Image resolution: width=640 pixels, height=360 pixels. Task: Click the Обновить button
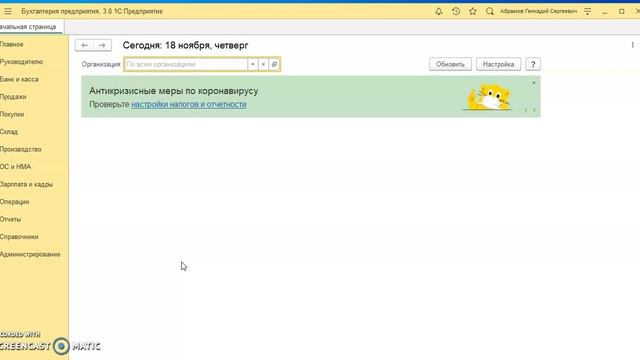(450, 64)
